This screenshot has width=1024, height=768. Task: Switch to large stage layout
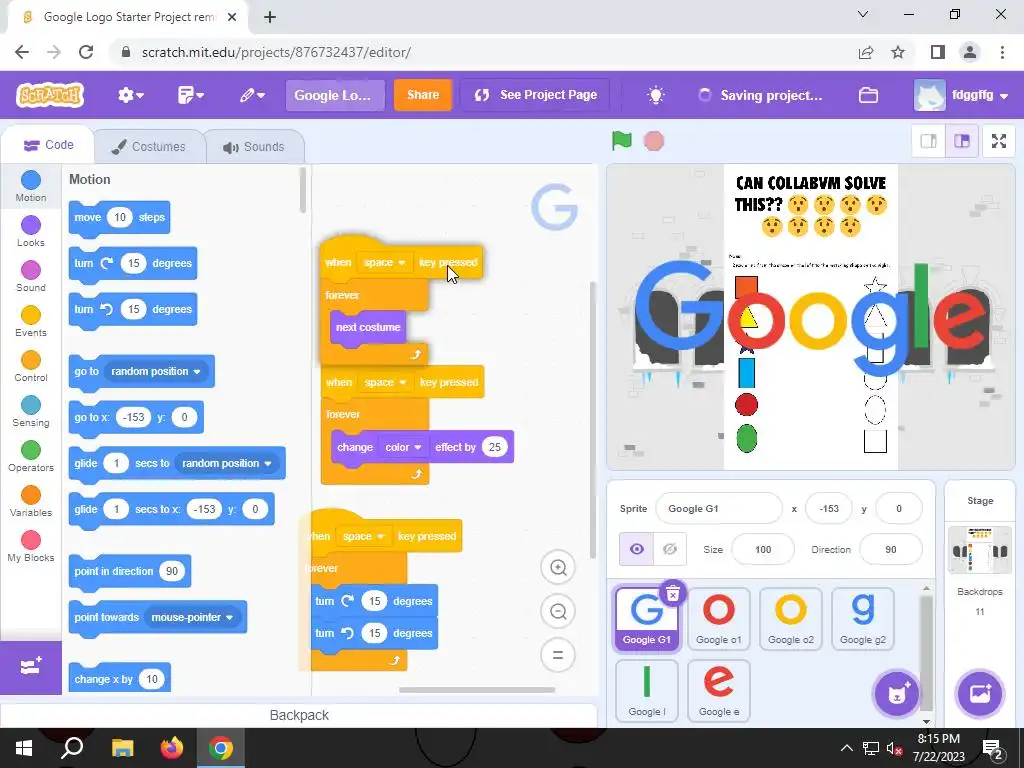click(x=962, y=141)
